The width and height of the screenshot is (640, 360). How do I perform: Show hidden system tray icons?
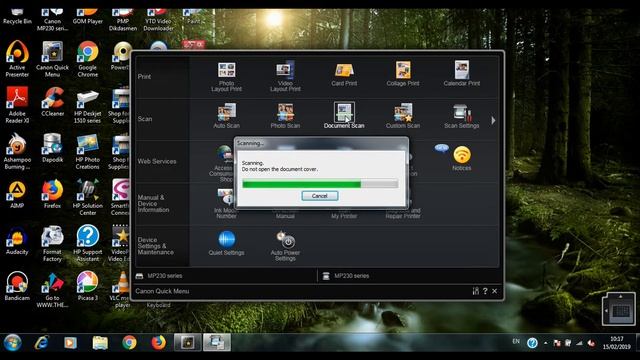(x=545, y=343)
